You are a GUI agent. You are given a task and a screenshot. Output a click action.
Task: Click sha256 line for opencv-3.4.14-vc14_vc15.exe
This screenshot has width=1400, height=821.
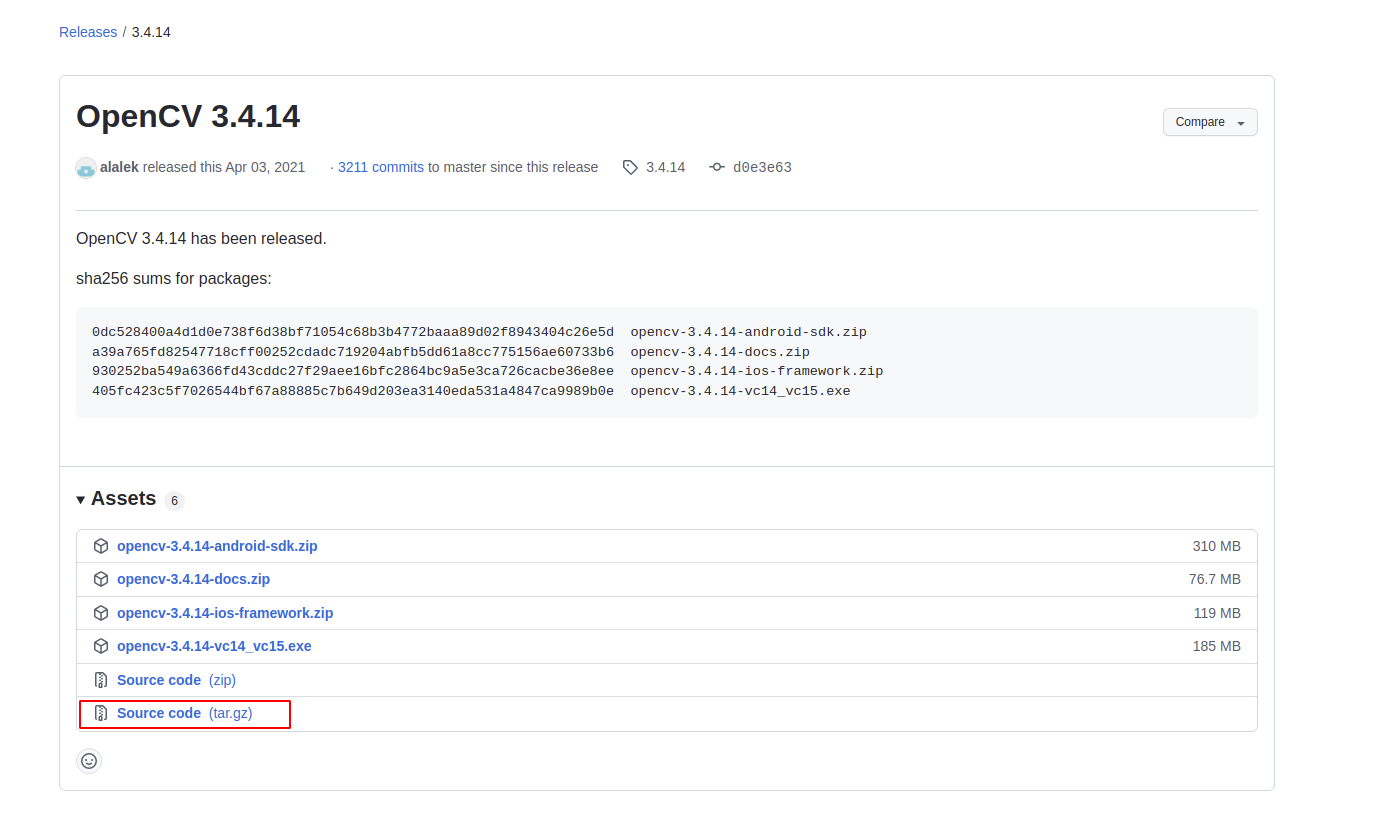pyautogui.click(x=471, y=391)
